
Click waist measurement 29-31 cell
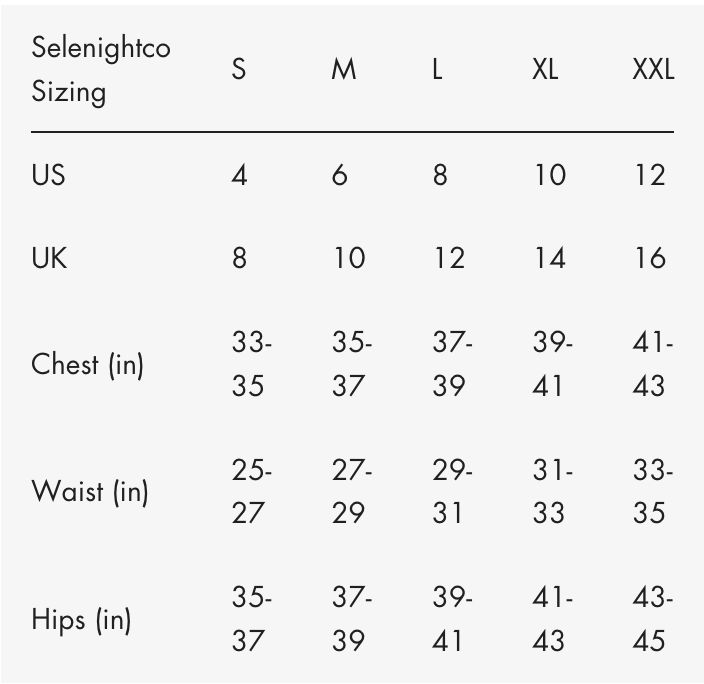coord(451,491)
